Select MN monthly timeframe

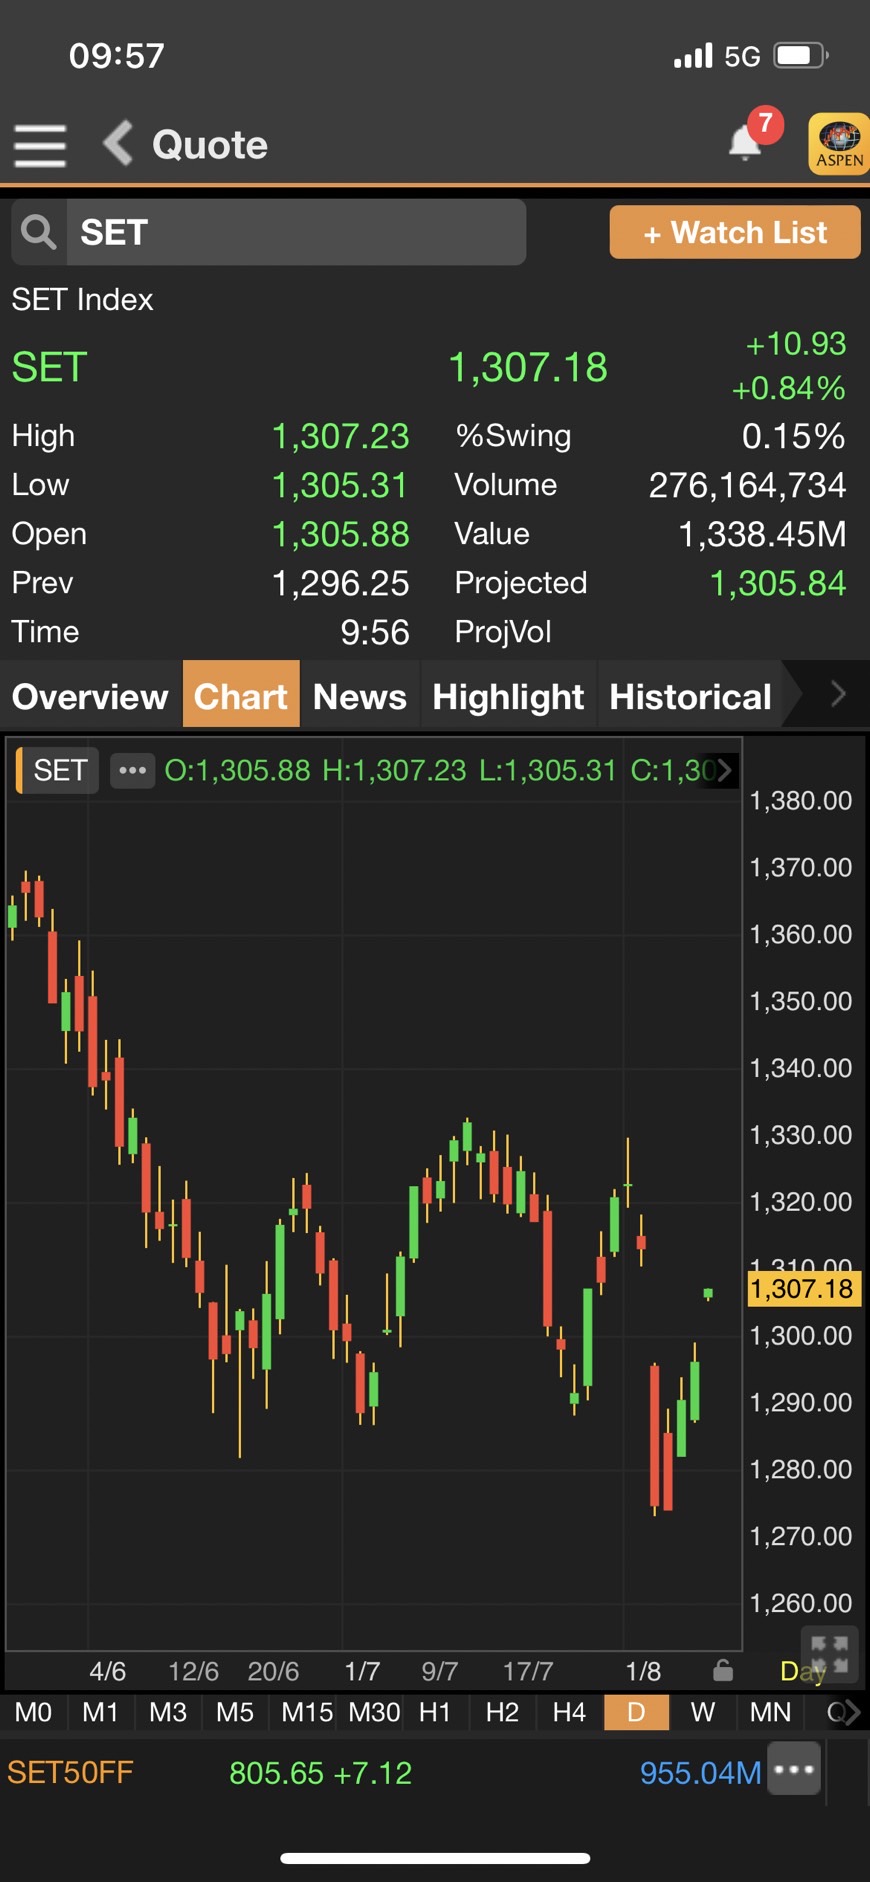pos(770,1712)
